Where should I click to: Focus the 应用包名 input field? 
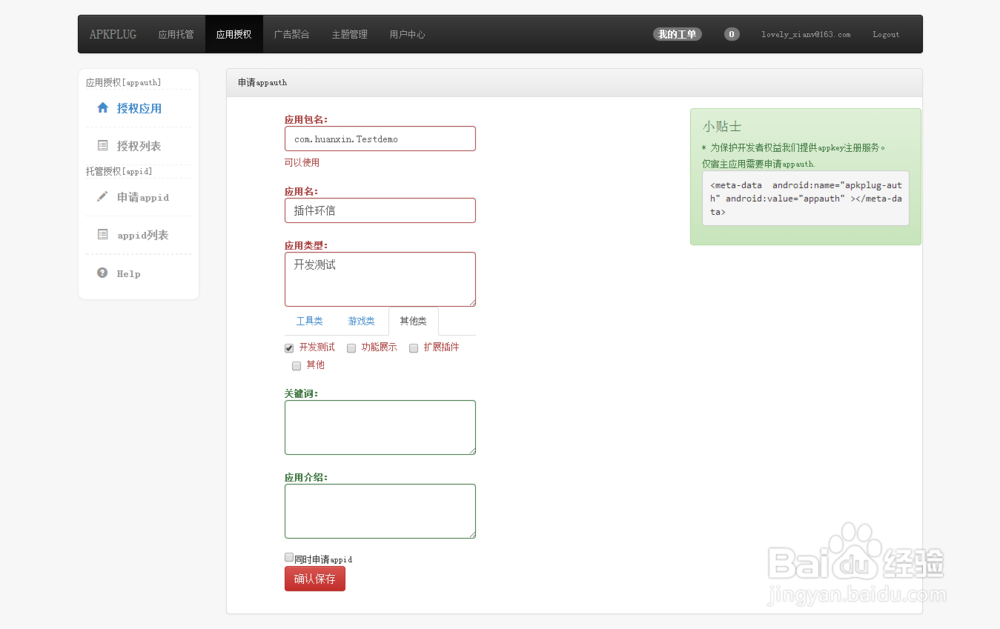coord(380,138)
